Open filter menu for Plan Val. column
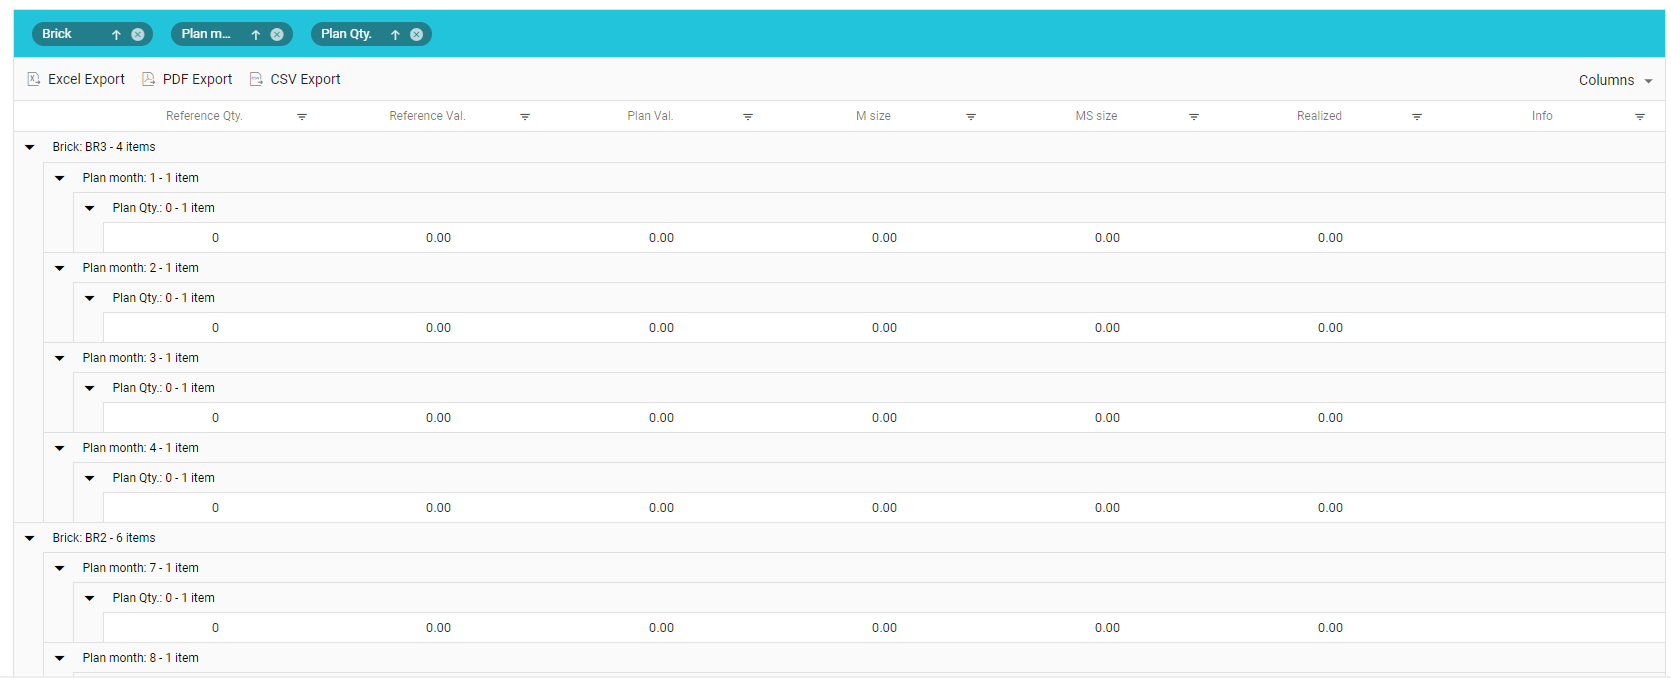 tap(748, 117)
